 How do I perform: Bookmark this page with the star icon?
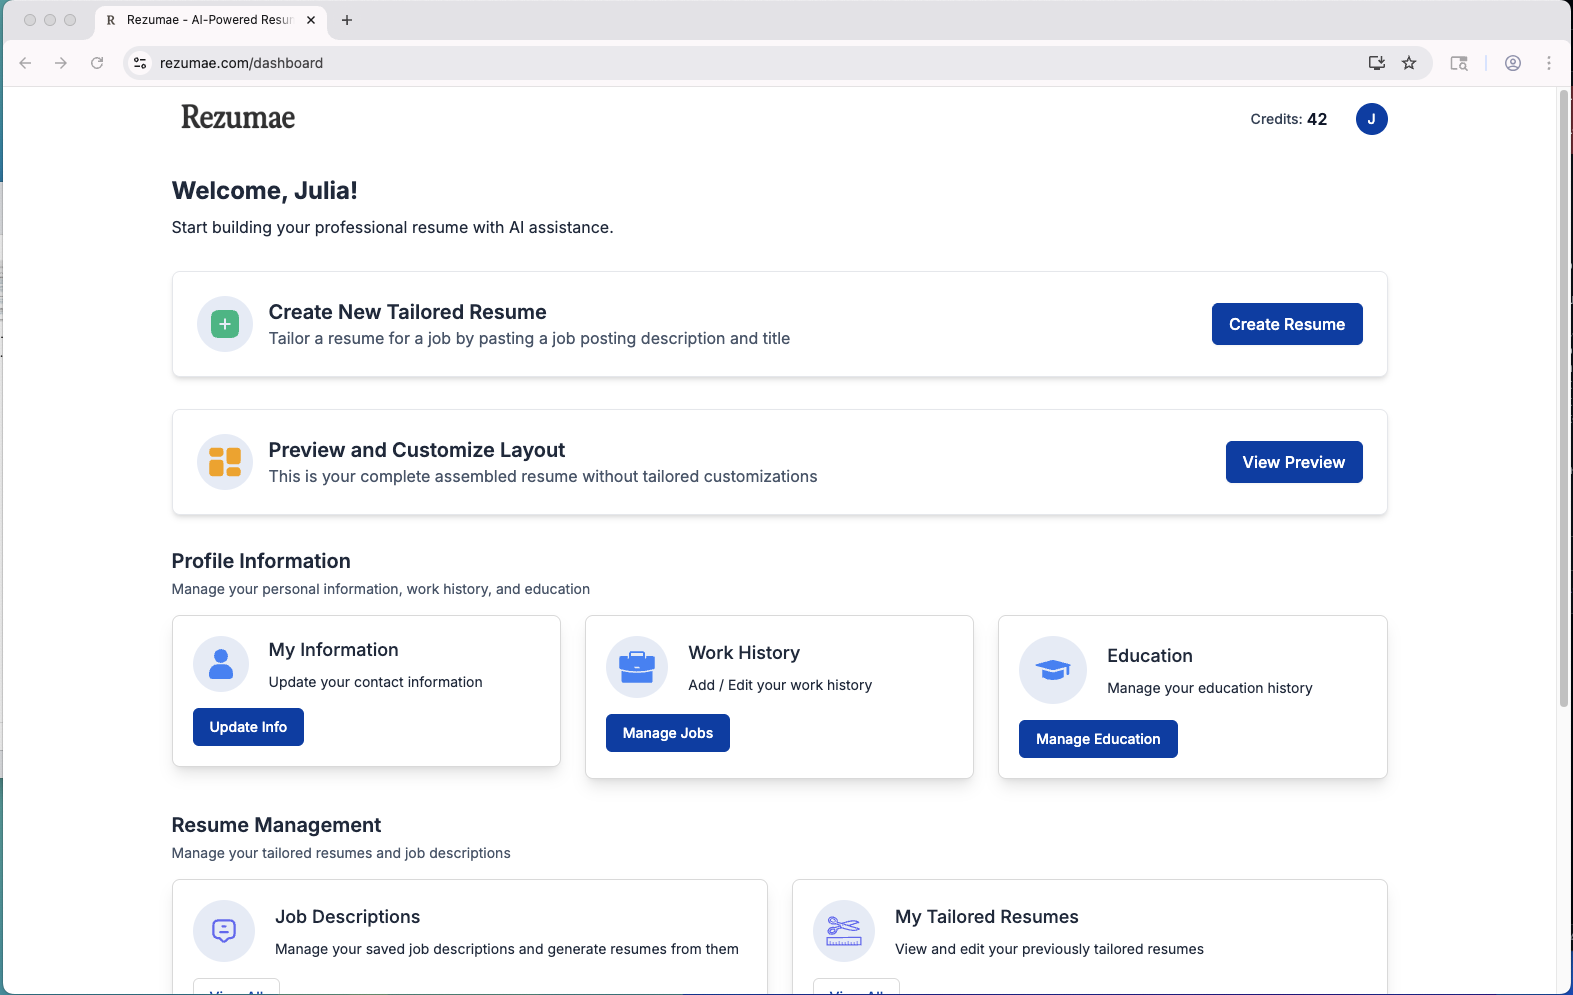click(1409, 63)
